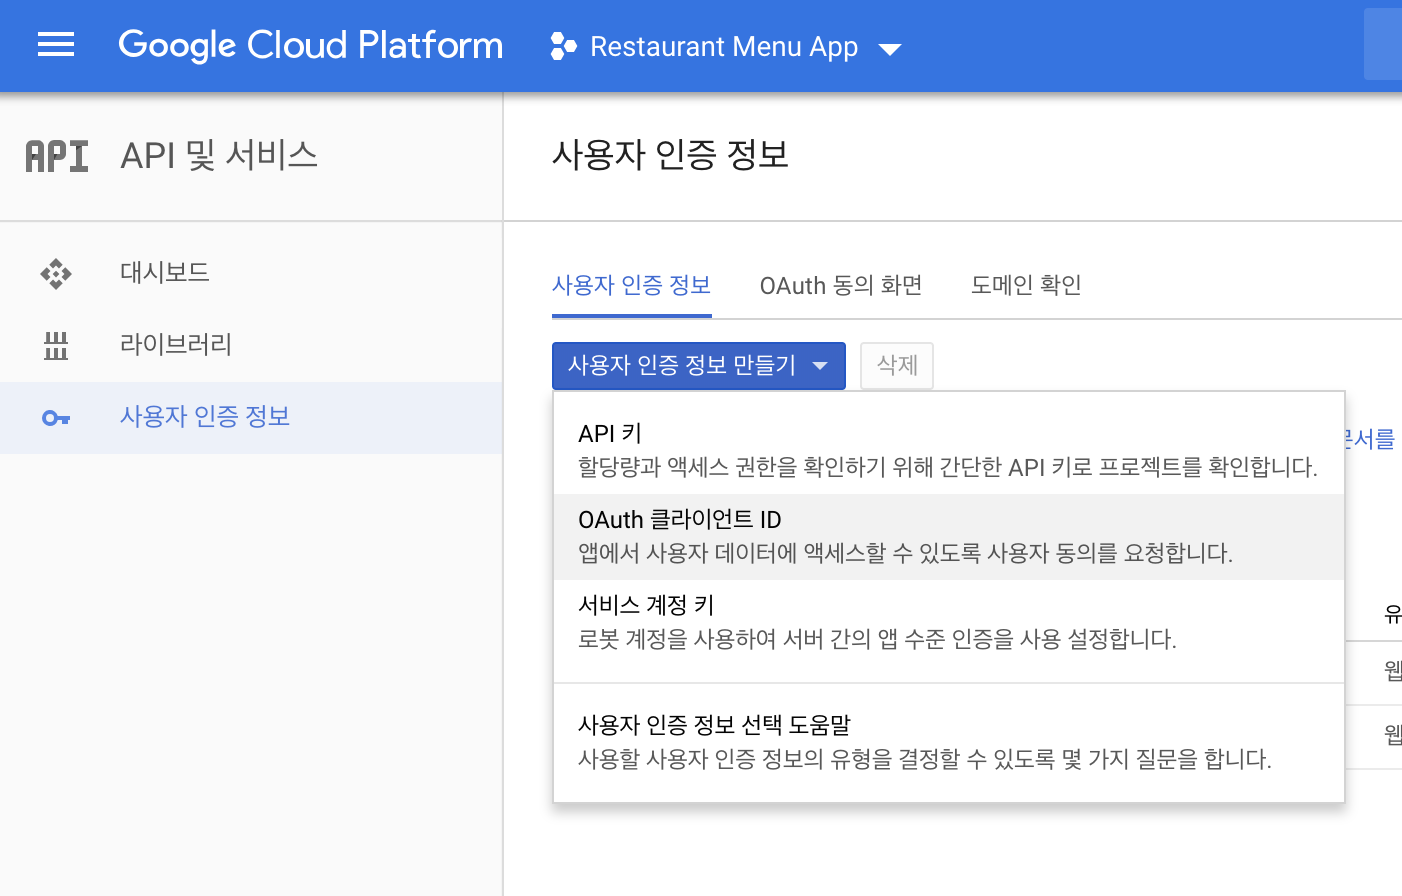Click the 라이브러리 library icon
Screen dimensions: 1402x896
tap(56, 345)
